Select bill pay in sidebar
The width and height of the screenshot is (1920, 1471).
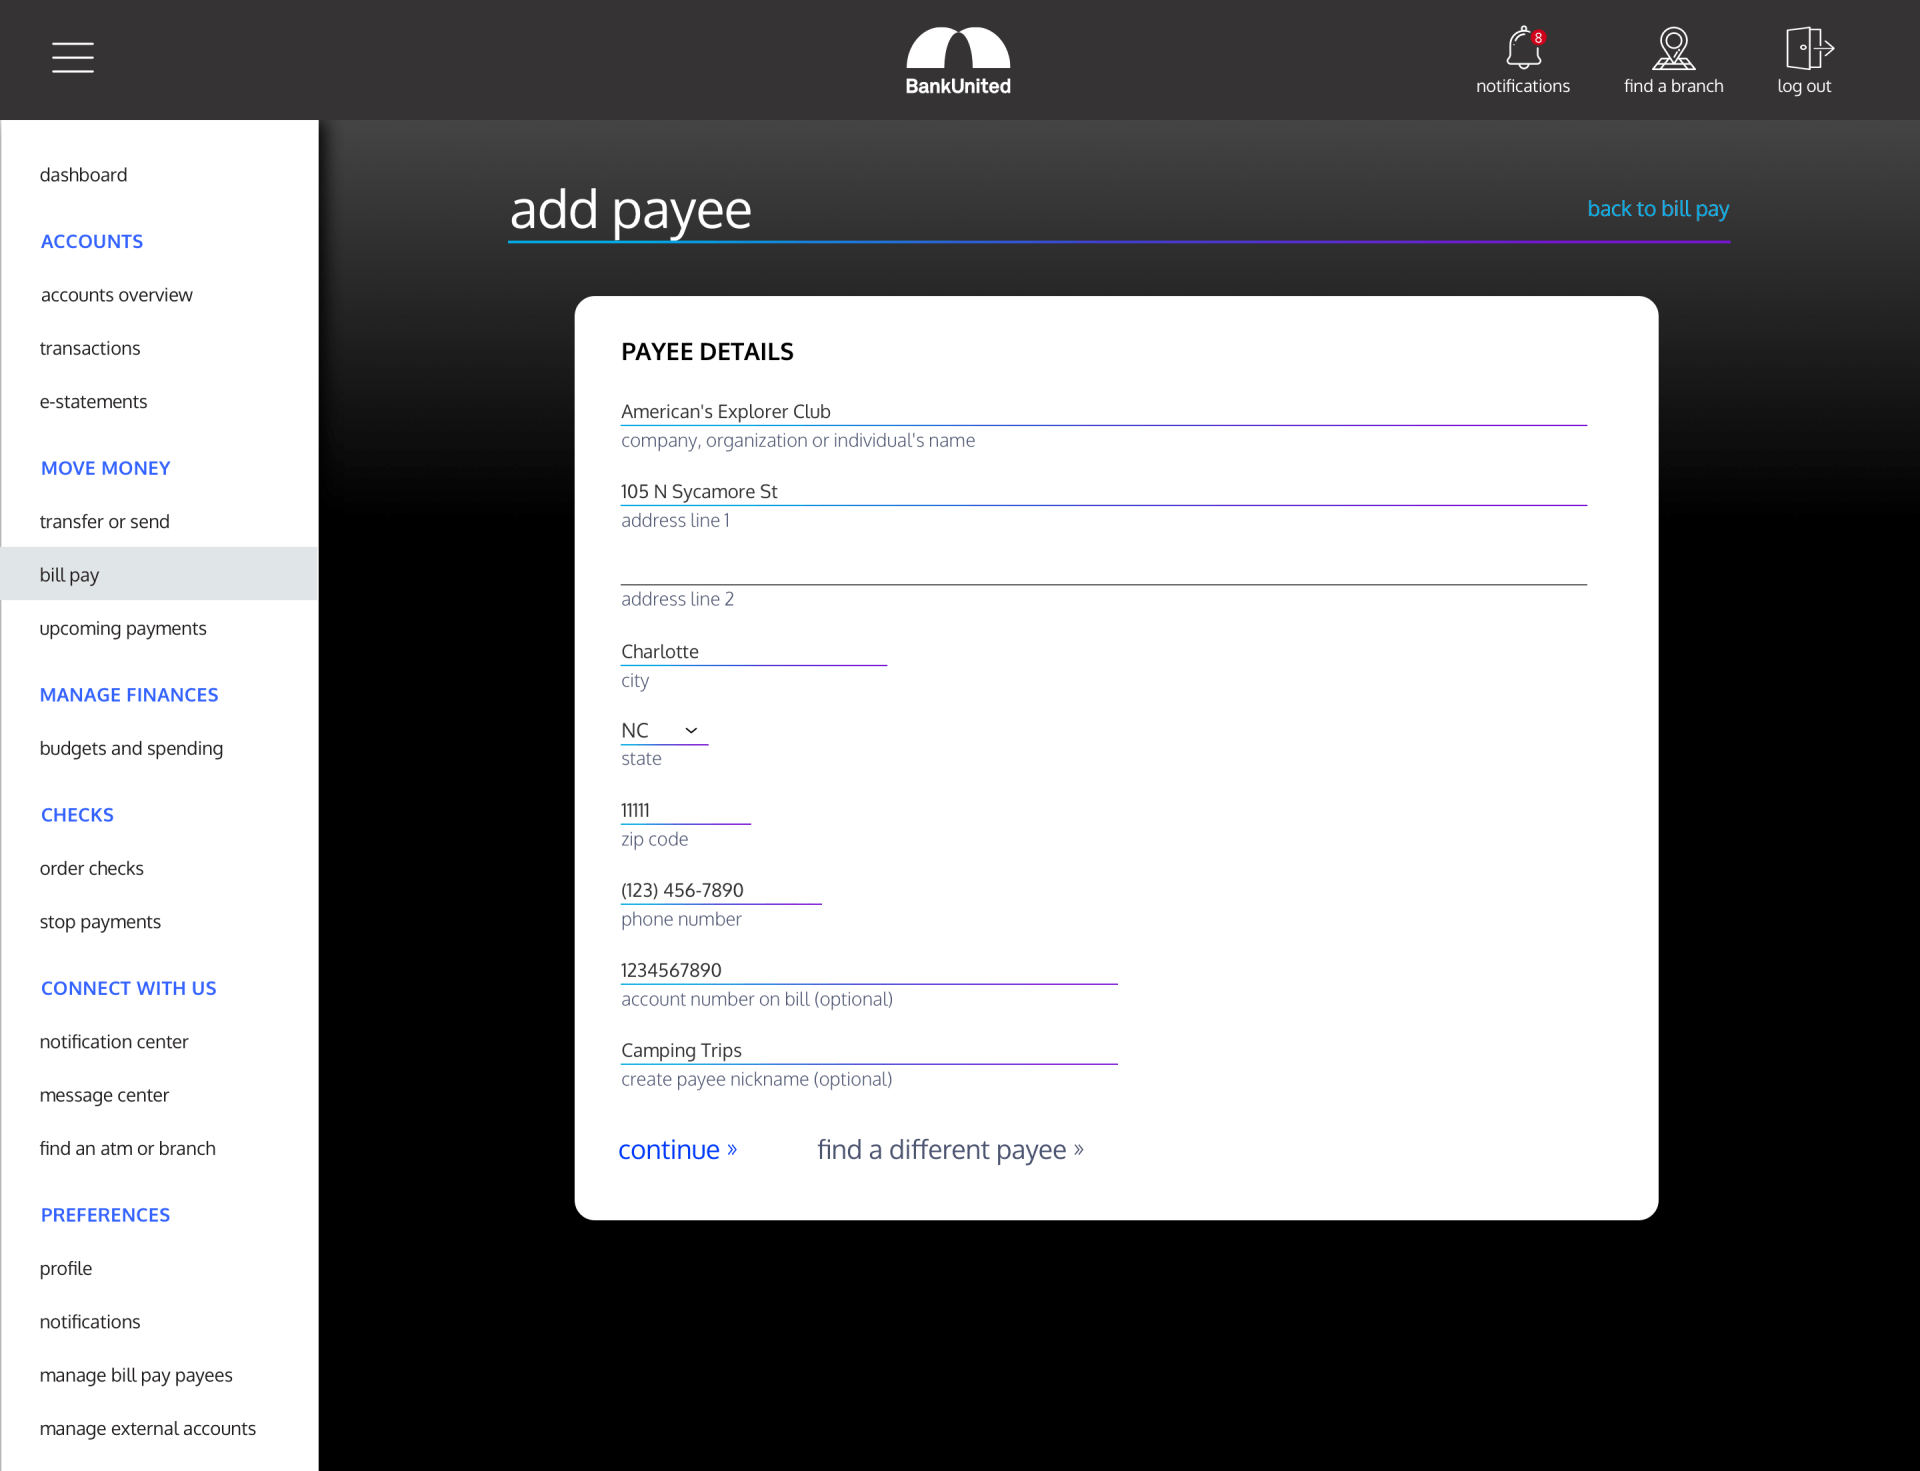[159, 574]
